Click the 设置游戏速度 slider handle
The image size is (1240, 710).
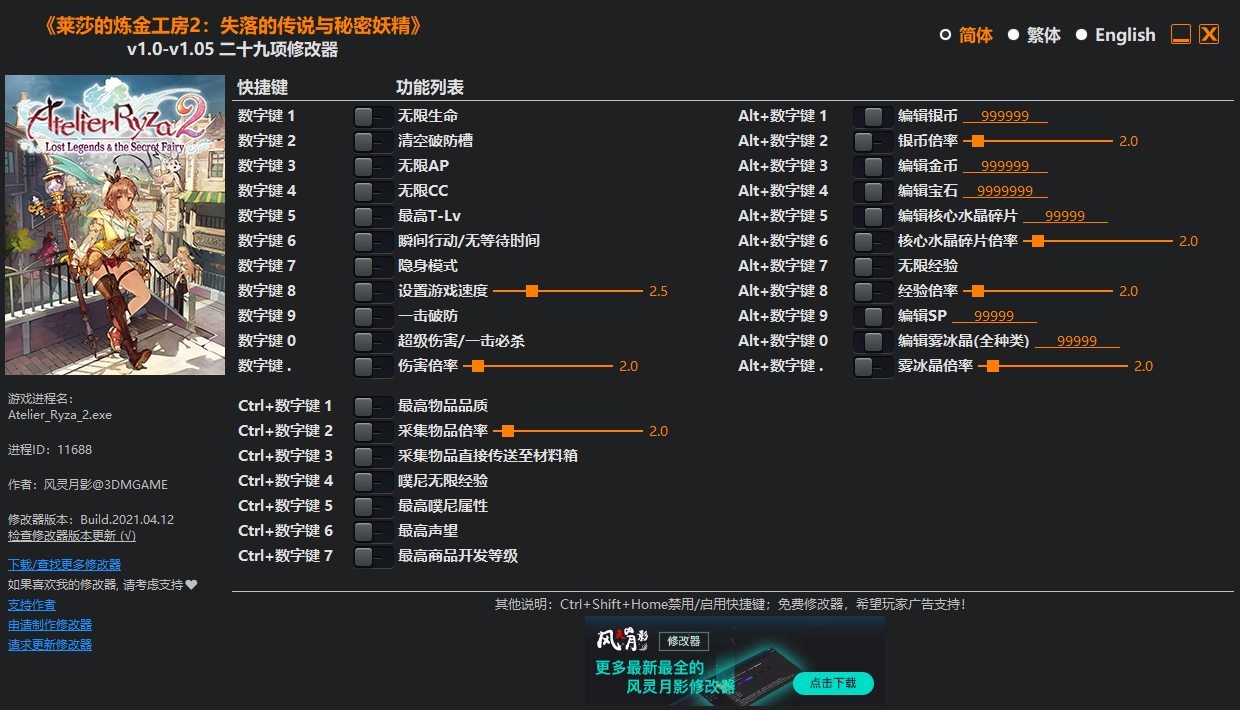pos(533,290)
